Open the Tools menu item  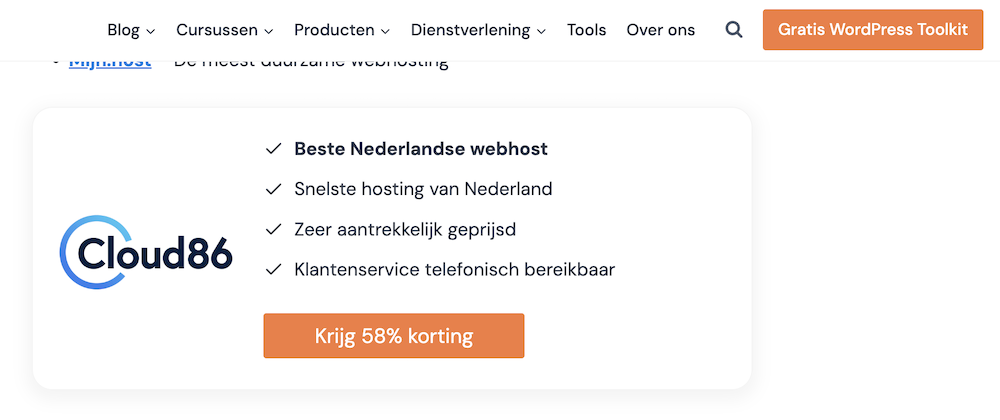(586, 30)
